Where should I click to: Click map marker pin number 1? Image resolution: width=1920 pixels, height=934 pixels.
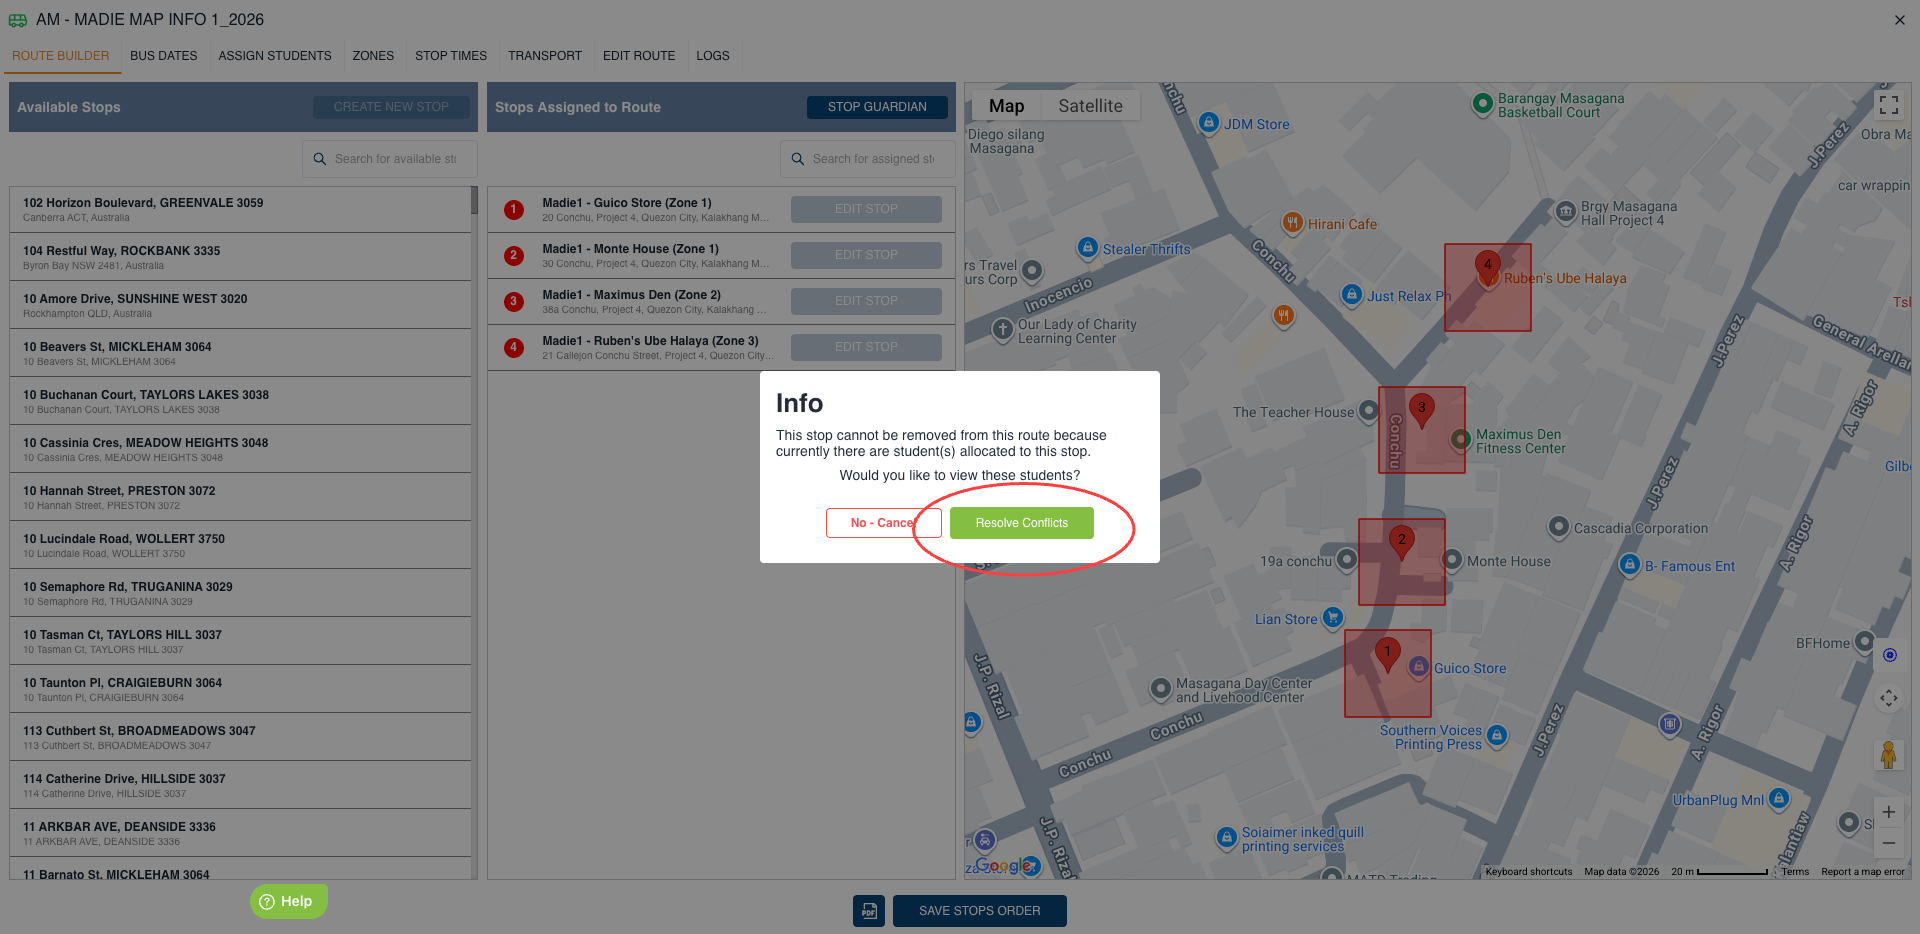tap(1387, 656)
